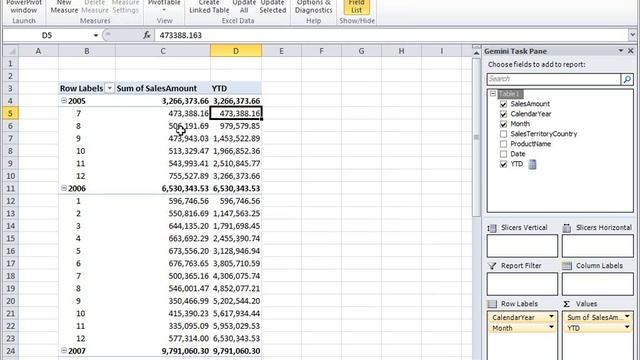640x360 pixels.
Task: Click cell with value 755,527.89
Action: pyautogui.click(x=163, y=176)
